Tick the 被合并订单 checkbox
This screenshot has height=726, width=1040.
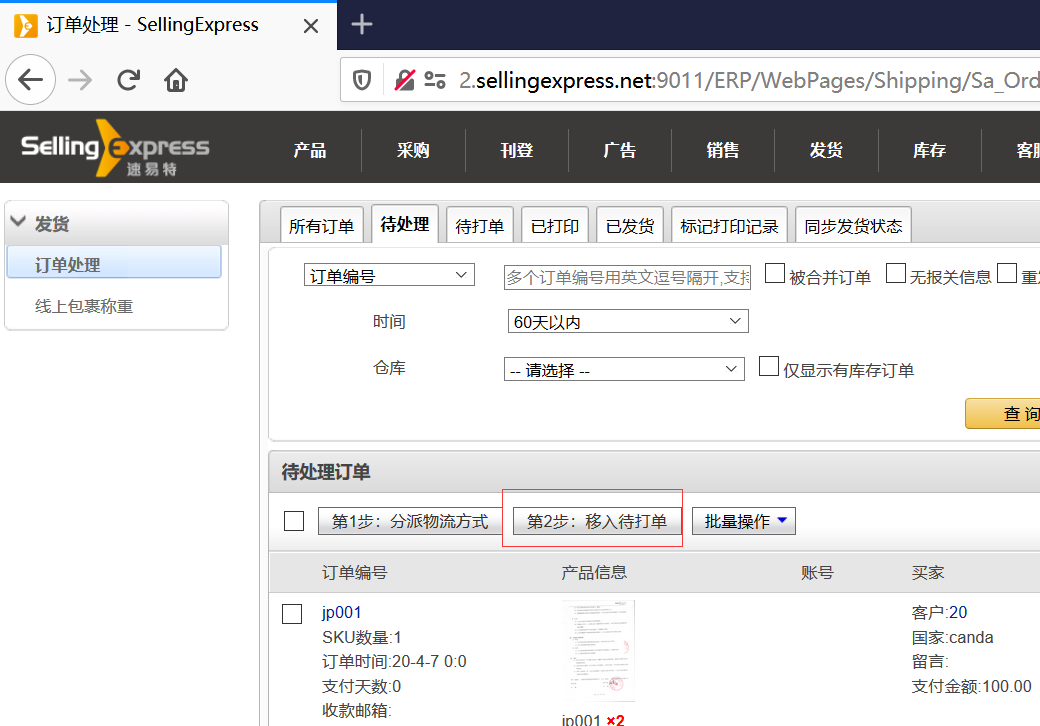coord(774,273)
